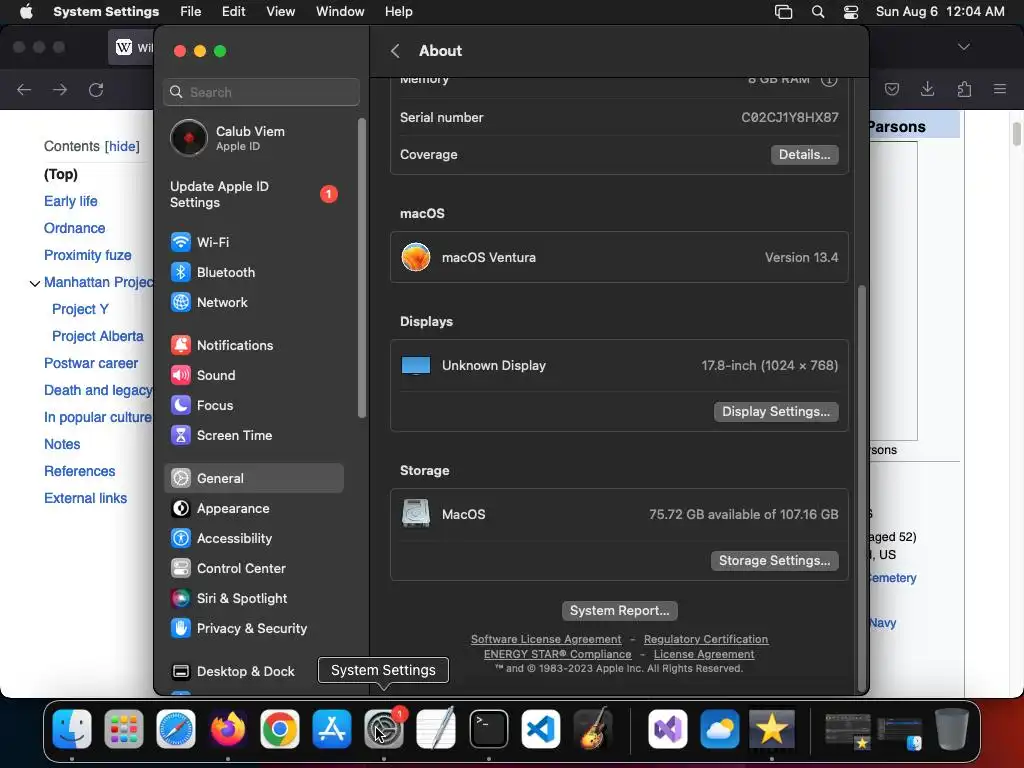Viewport: 1024px width, 768px height.
Task: Launch Visual Studio Code from Dock
Action: point(541,728)
